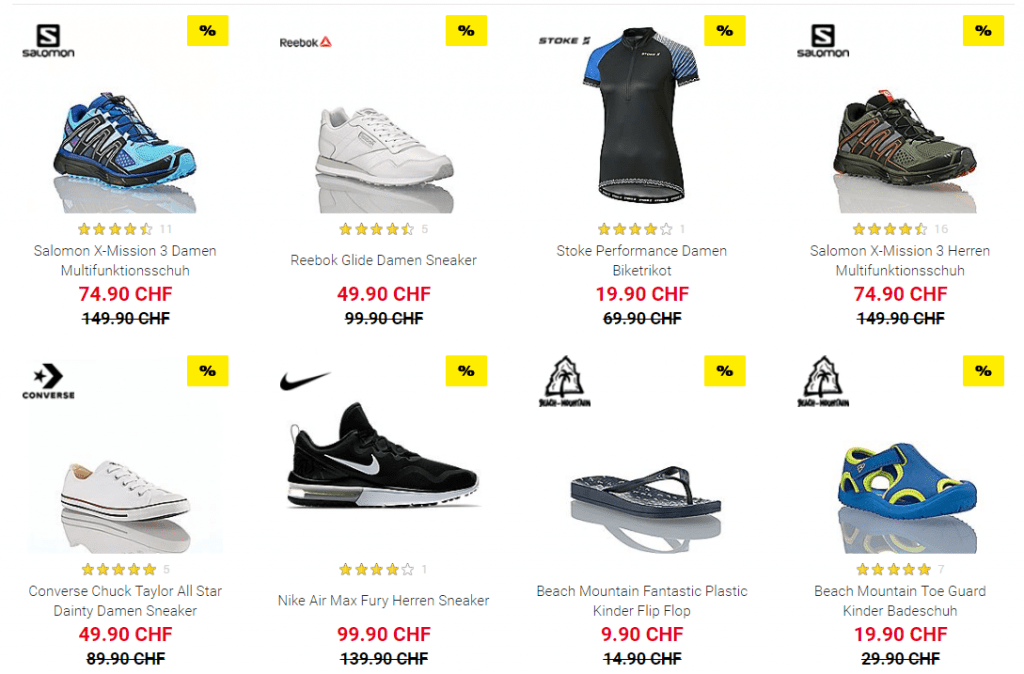Open the Beach Mountain Fantastic Plastic Flip Flop link
This screenshot has width=1024, height=674.
point(641,601)
